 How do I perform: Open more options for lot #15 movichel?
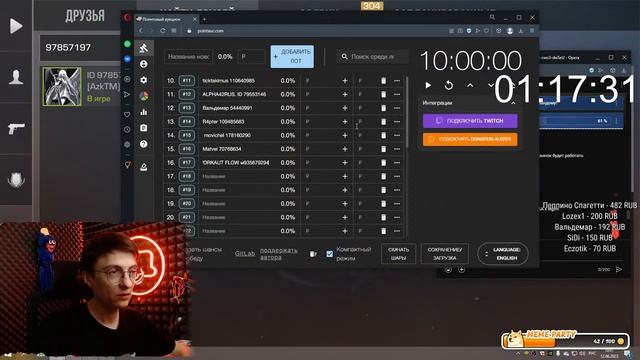pos(397,135)
